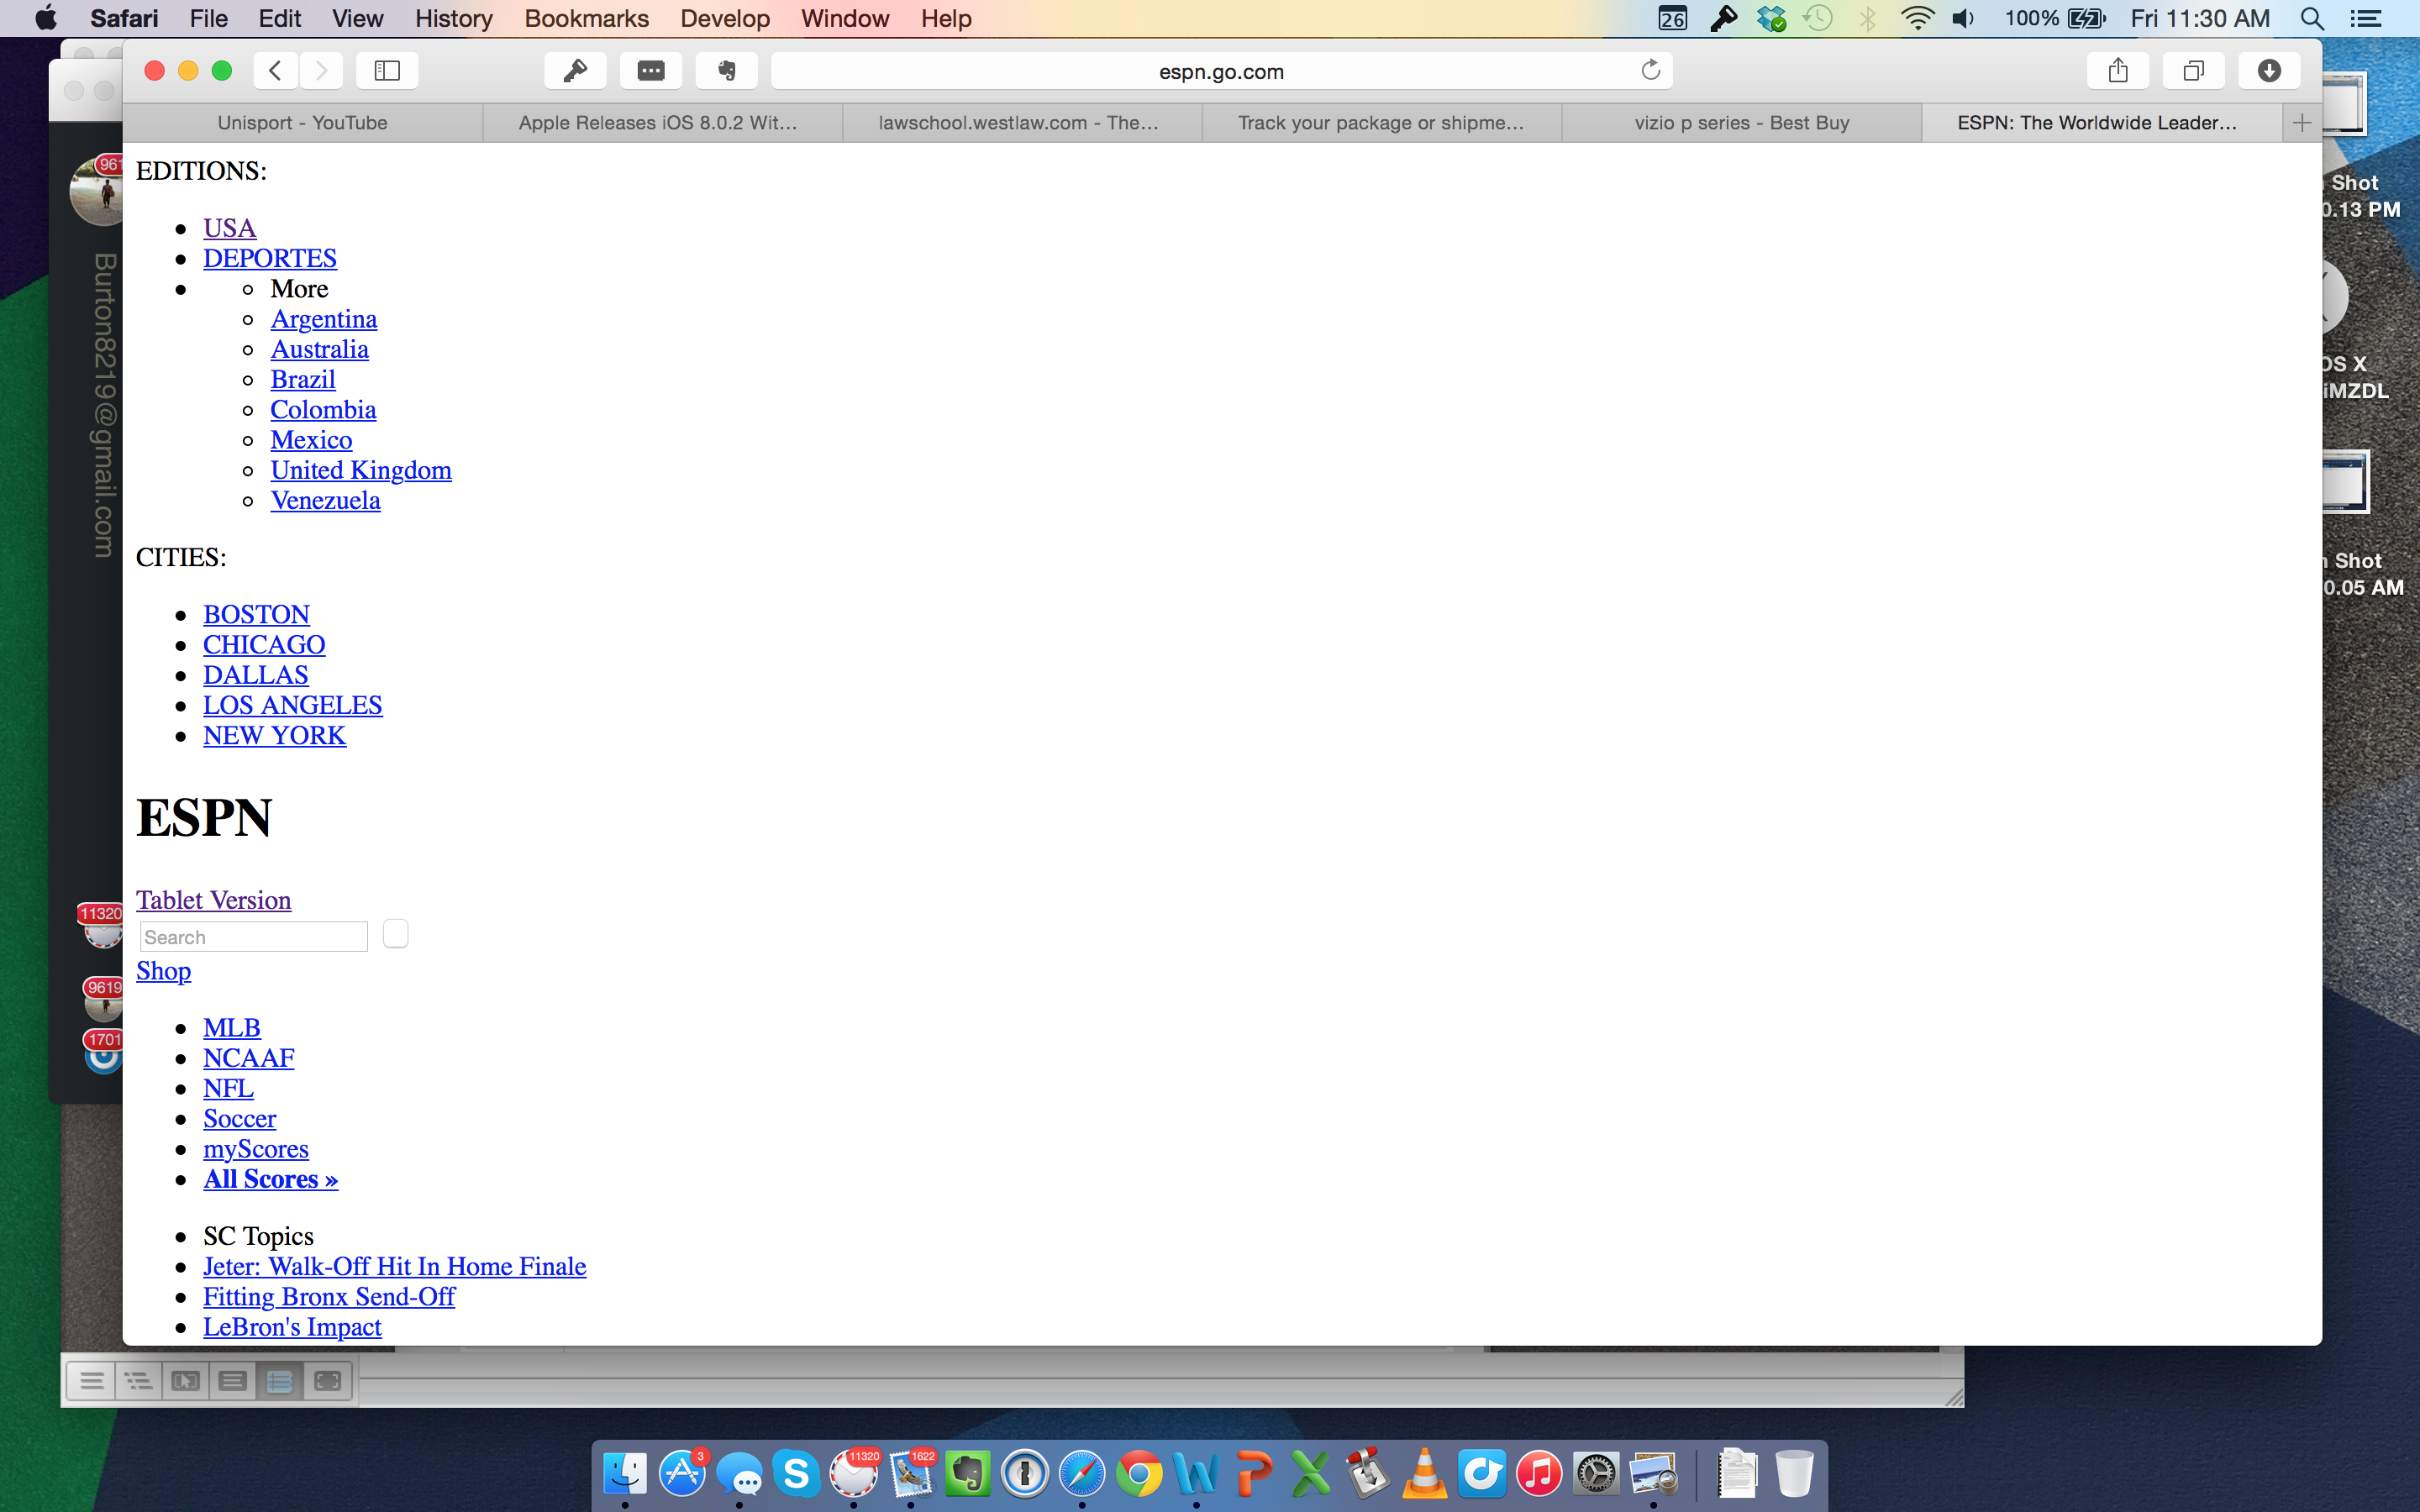Select the full screen view button in back window

tap(328, 1381)
